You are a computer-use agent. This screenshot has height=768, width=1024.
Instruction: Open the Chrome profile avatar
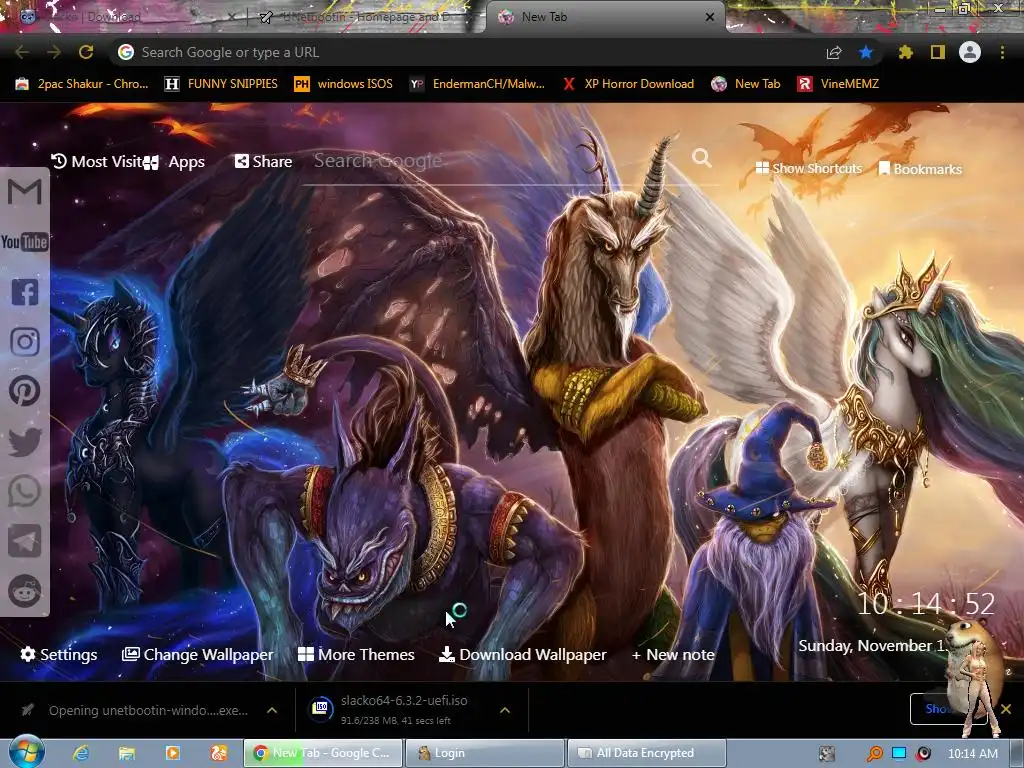pos(970,52)
